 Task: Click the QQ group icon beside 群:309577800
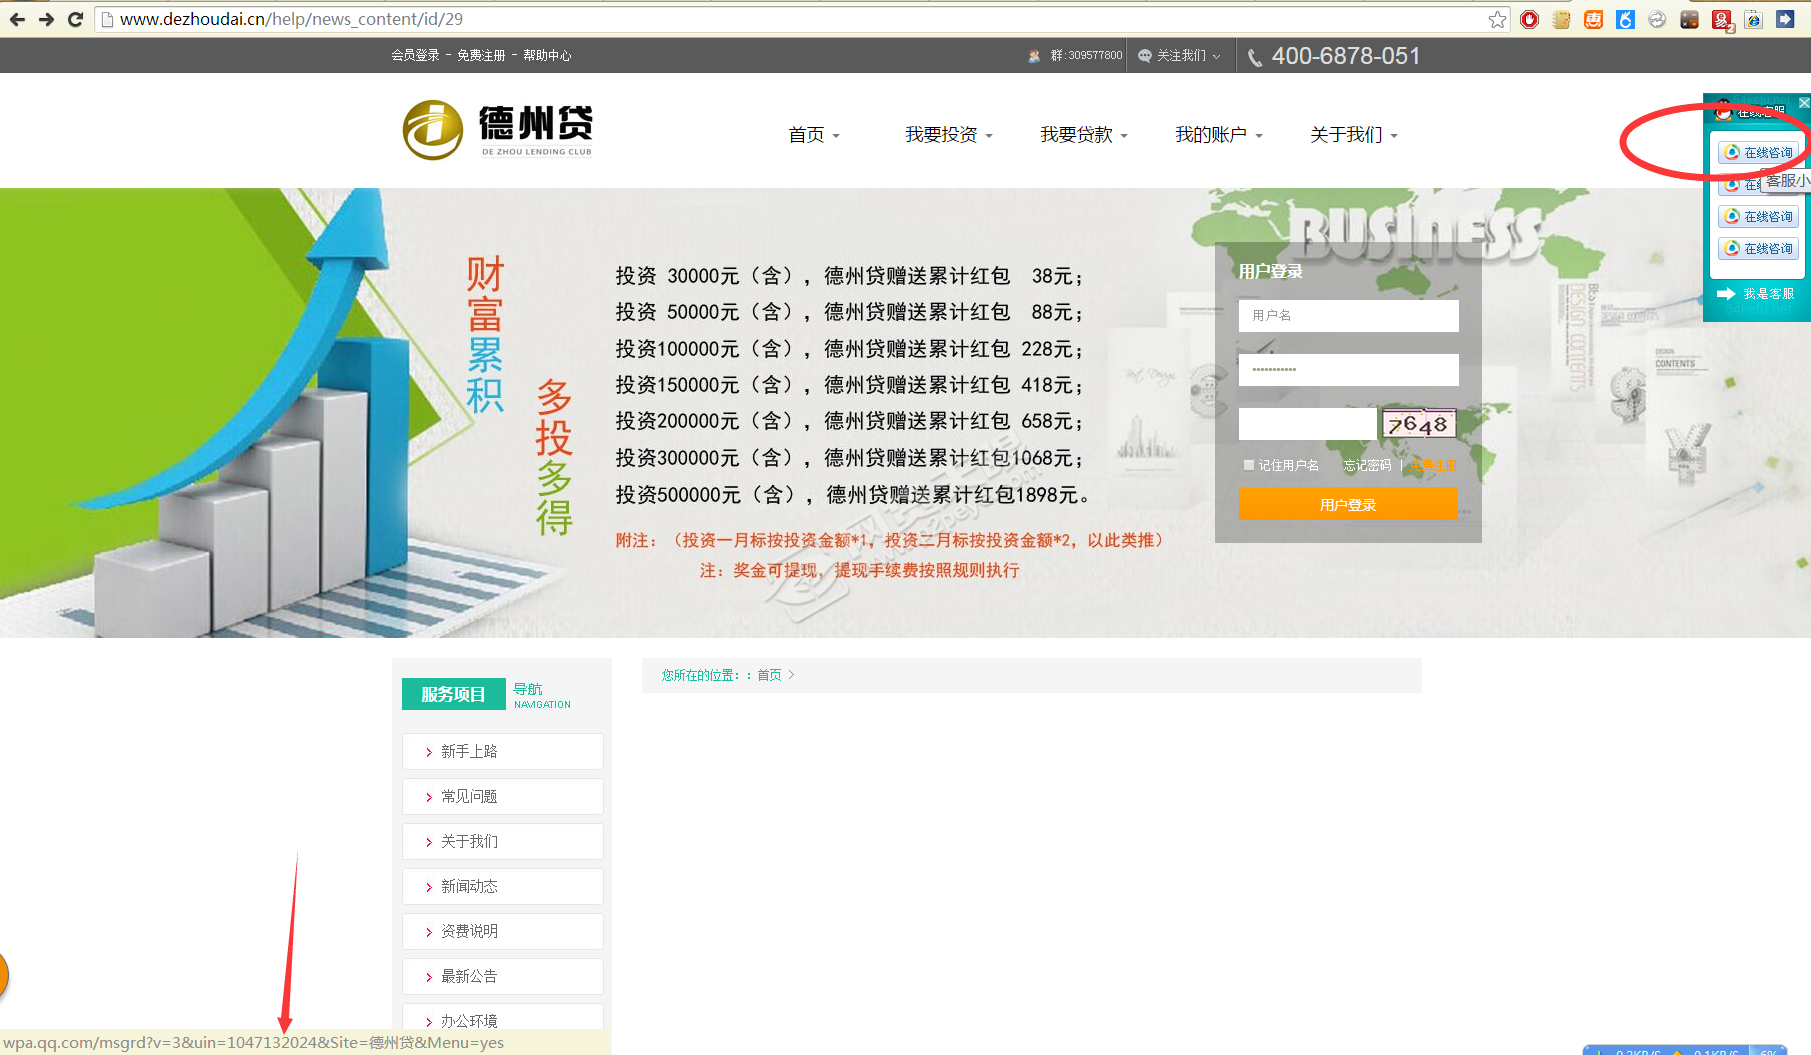(1034, 56)
